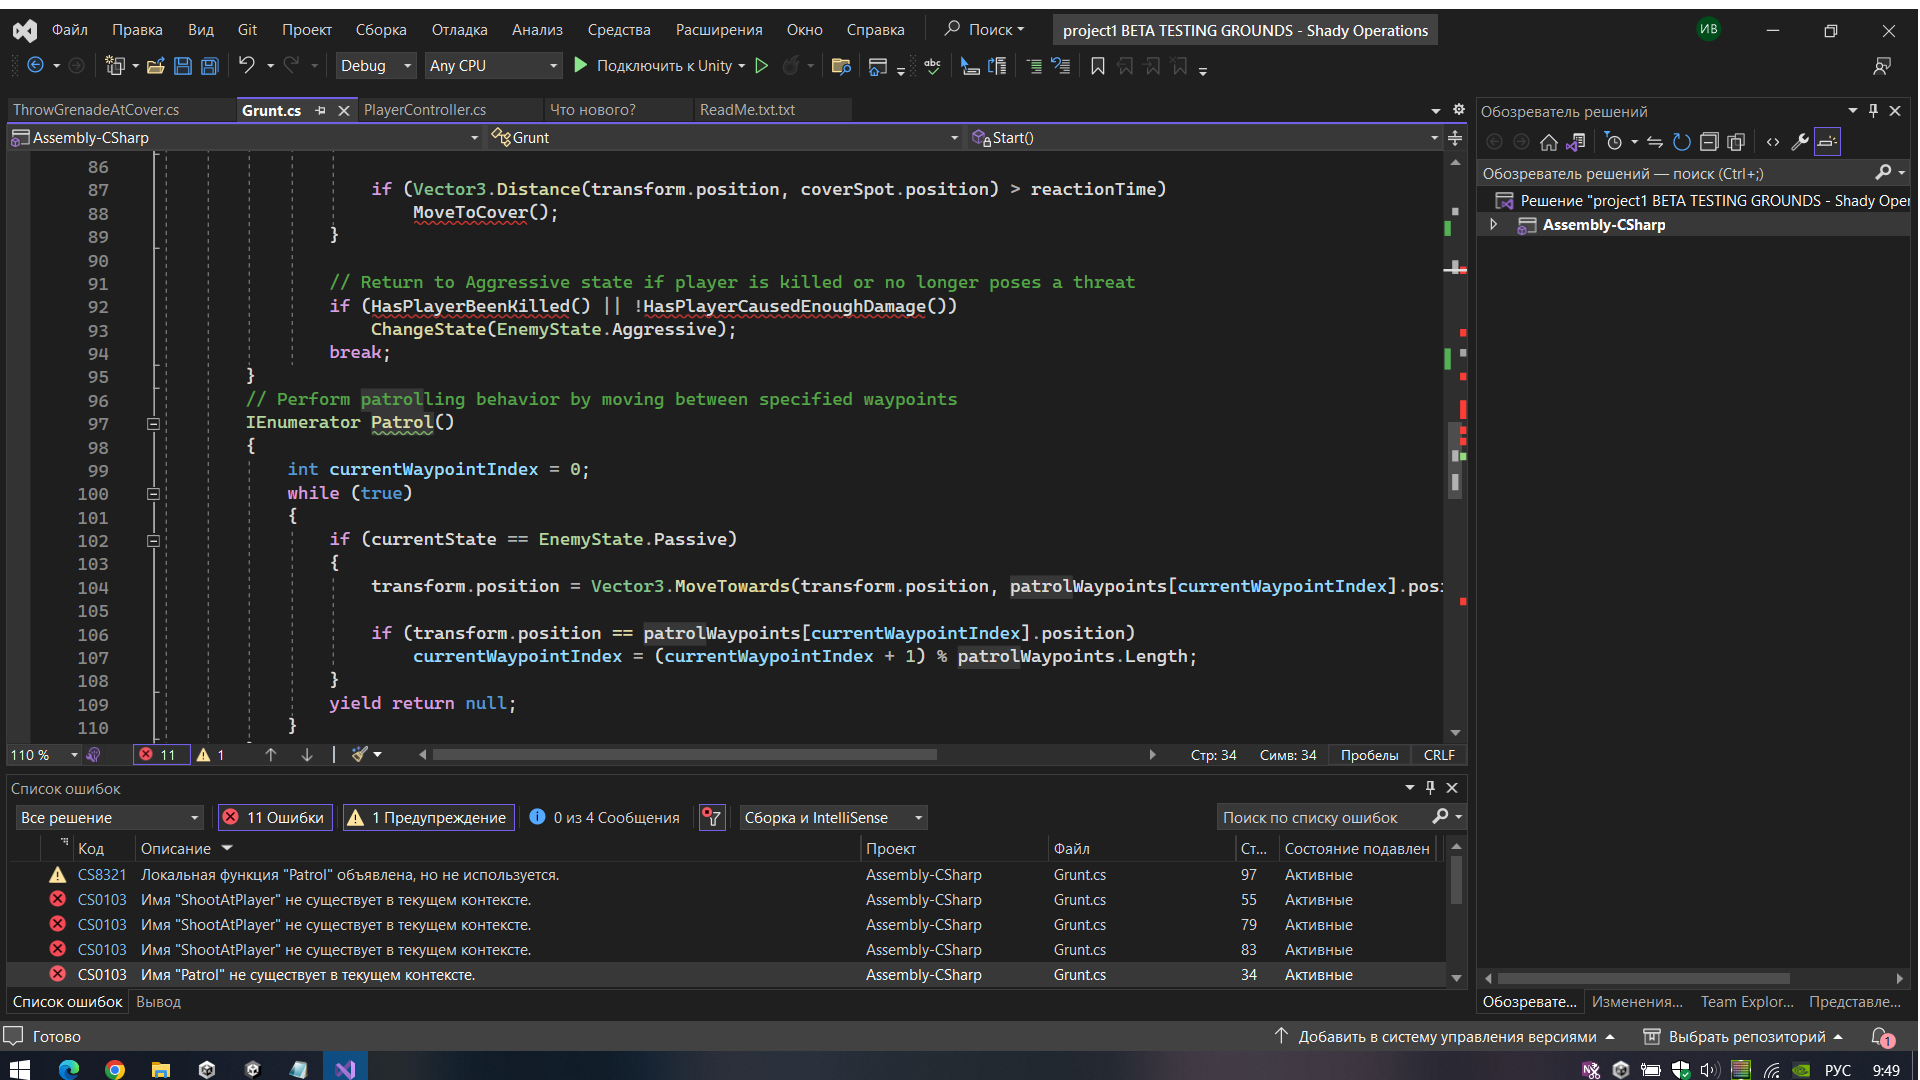This screenshot has height=1080, width=1920.
Task: Open the Отладка menu
Action: coord(459,30)
